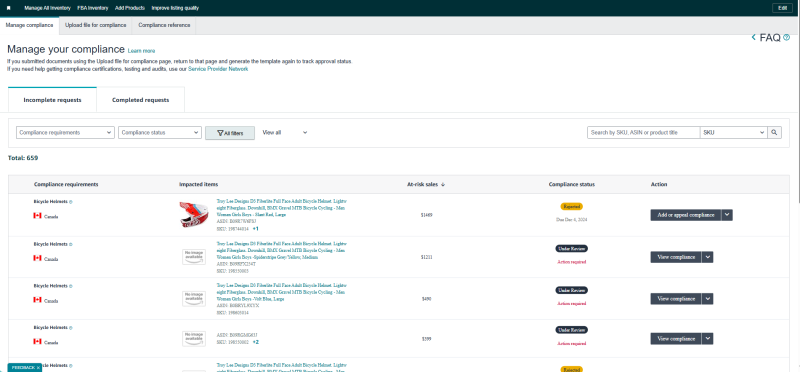
Task: Click info icon in $490 row Bicycle Helmets
Action: click(70, 286)
